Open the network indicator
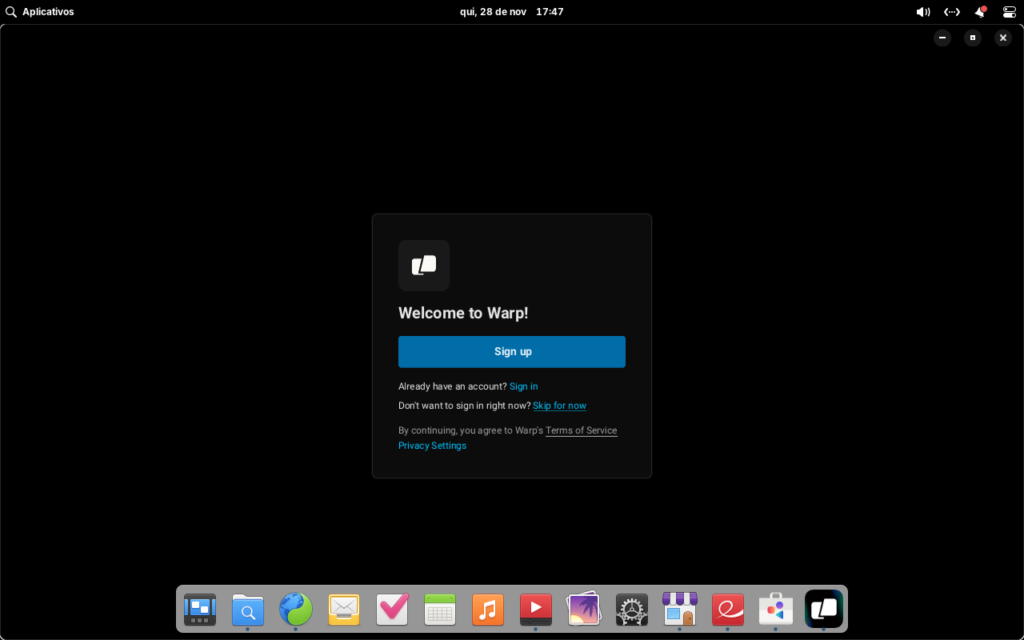The width and height of the screenshot is (1024, 640). click(952, 12)
